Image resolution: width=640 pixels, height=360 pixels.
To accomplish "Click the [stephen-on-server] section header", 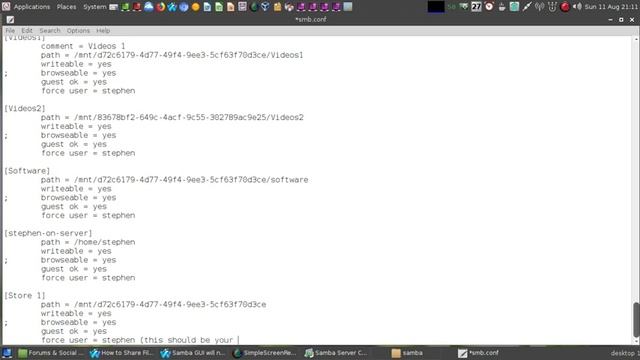I will [48, 233].
